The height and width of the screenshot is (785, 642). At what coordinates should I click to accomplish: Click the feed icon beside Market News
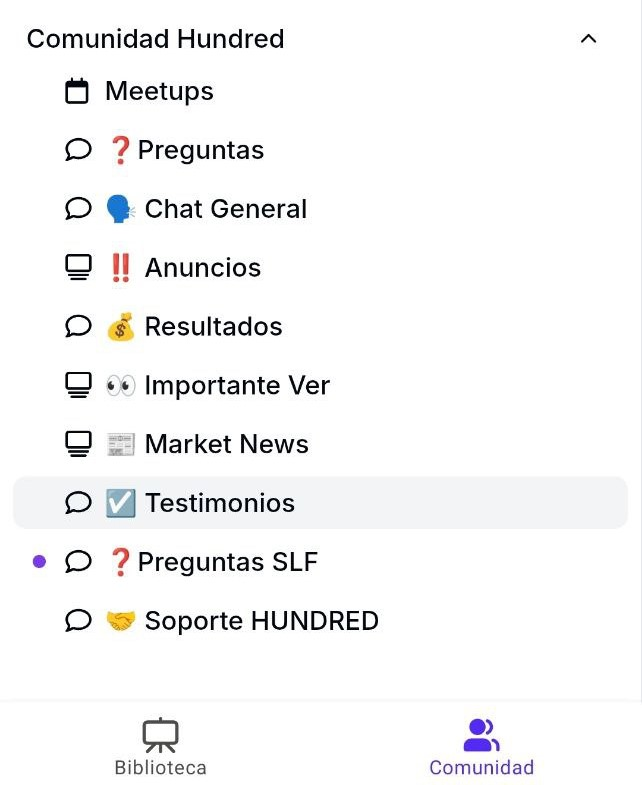(78, 444)
